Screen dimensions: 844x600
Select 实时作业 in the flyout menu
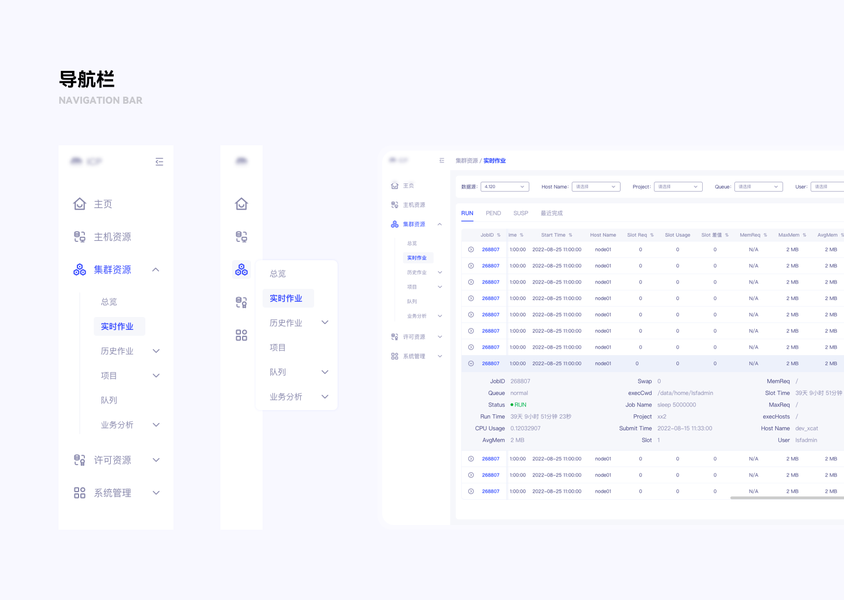[x=288, y=298]
